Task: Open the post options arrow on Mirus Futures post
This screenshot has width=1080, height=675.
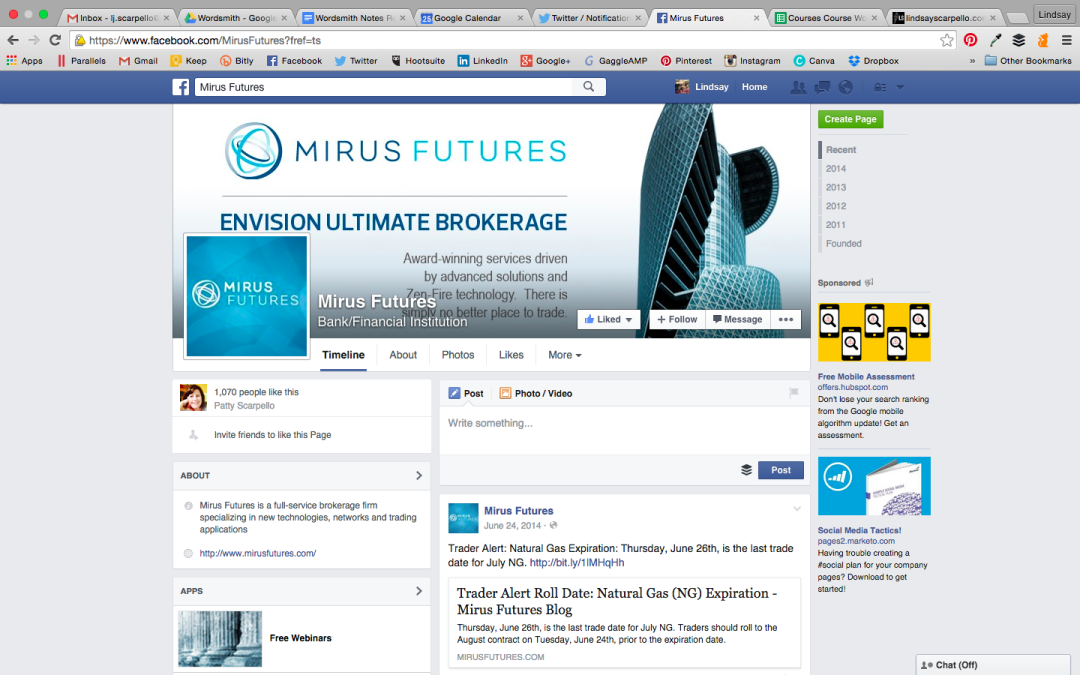Action: 797,509
